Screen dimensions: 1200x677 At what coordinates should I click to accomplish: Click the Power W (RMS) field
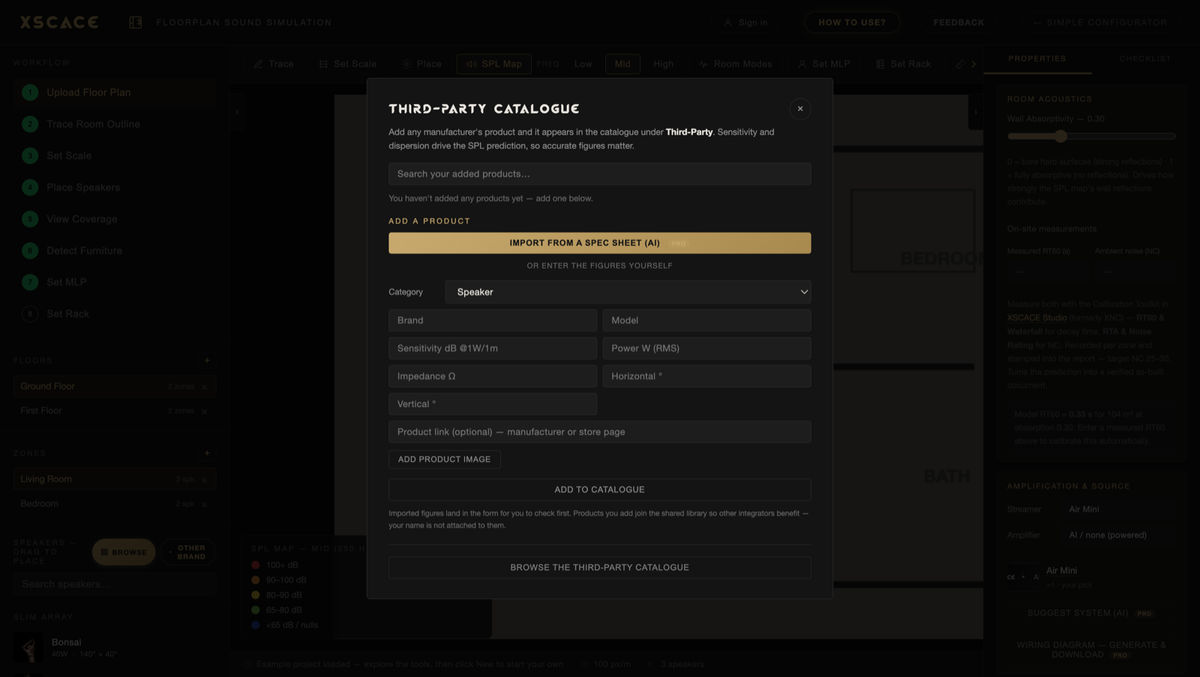(707, 348)
